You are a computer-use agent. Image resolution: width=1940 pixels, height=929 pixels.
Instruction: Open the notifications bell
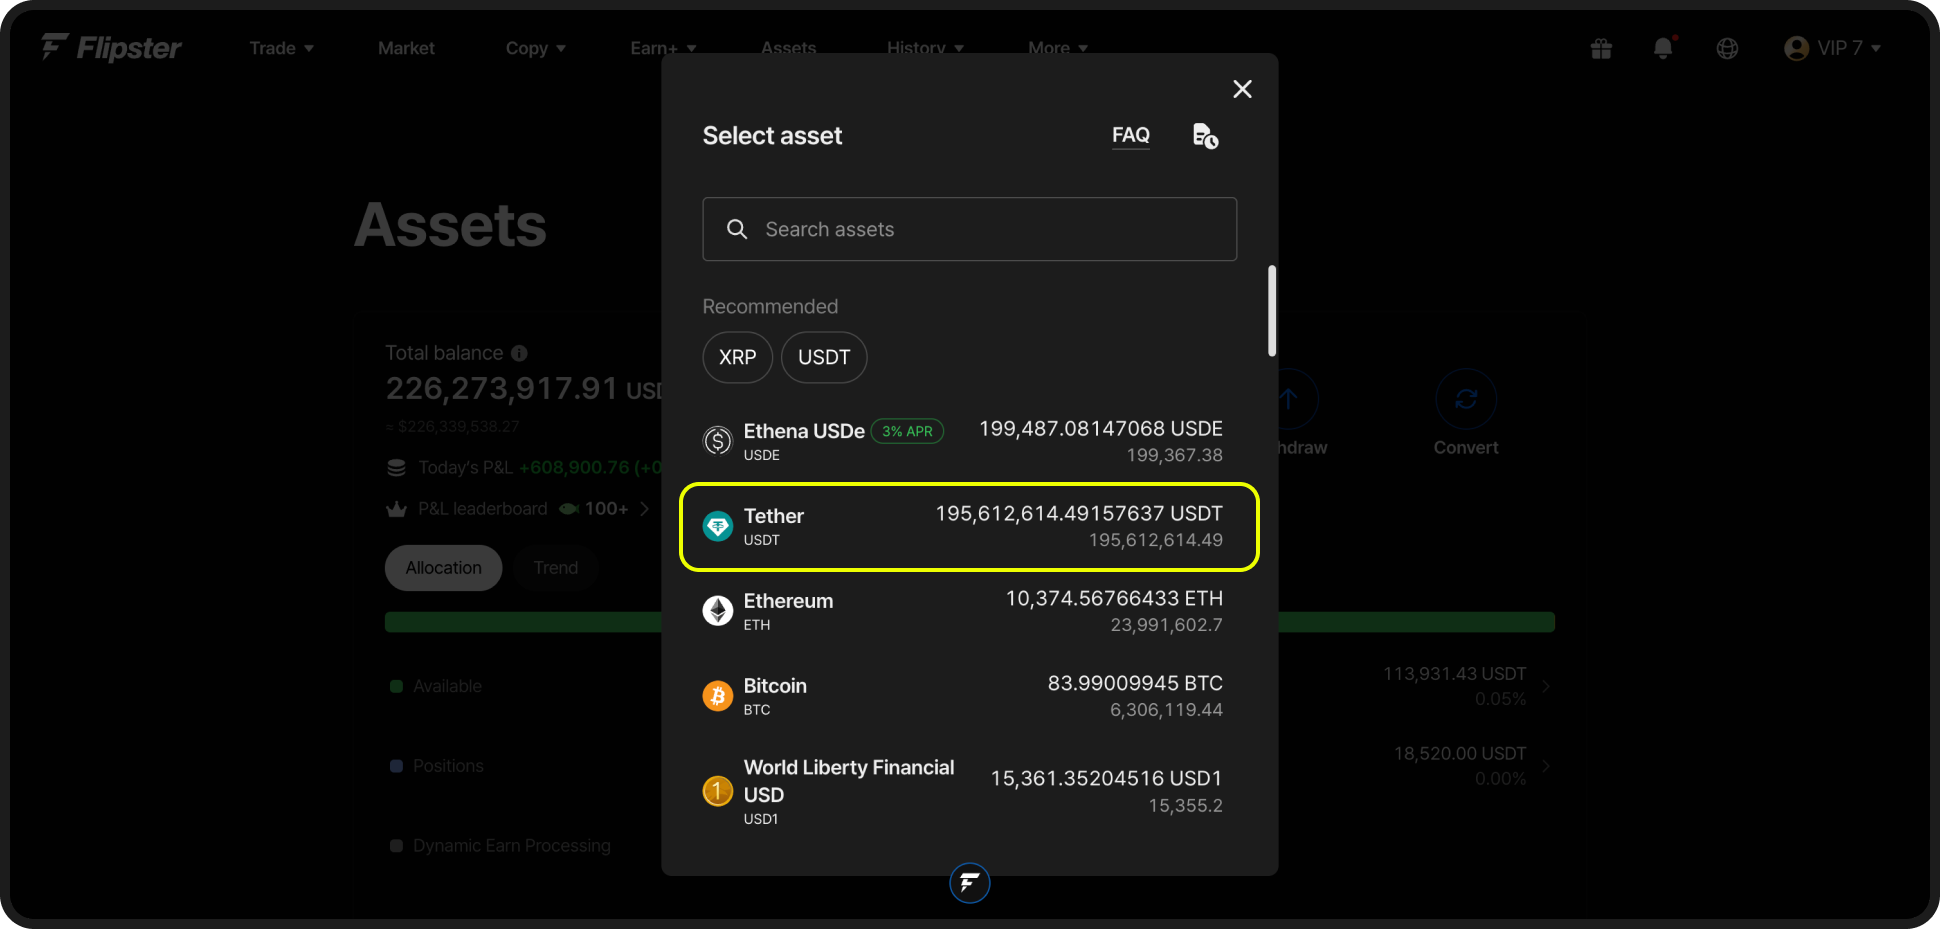pos(1663,48)
